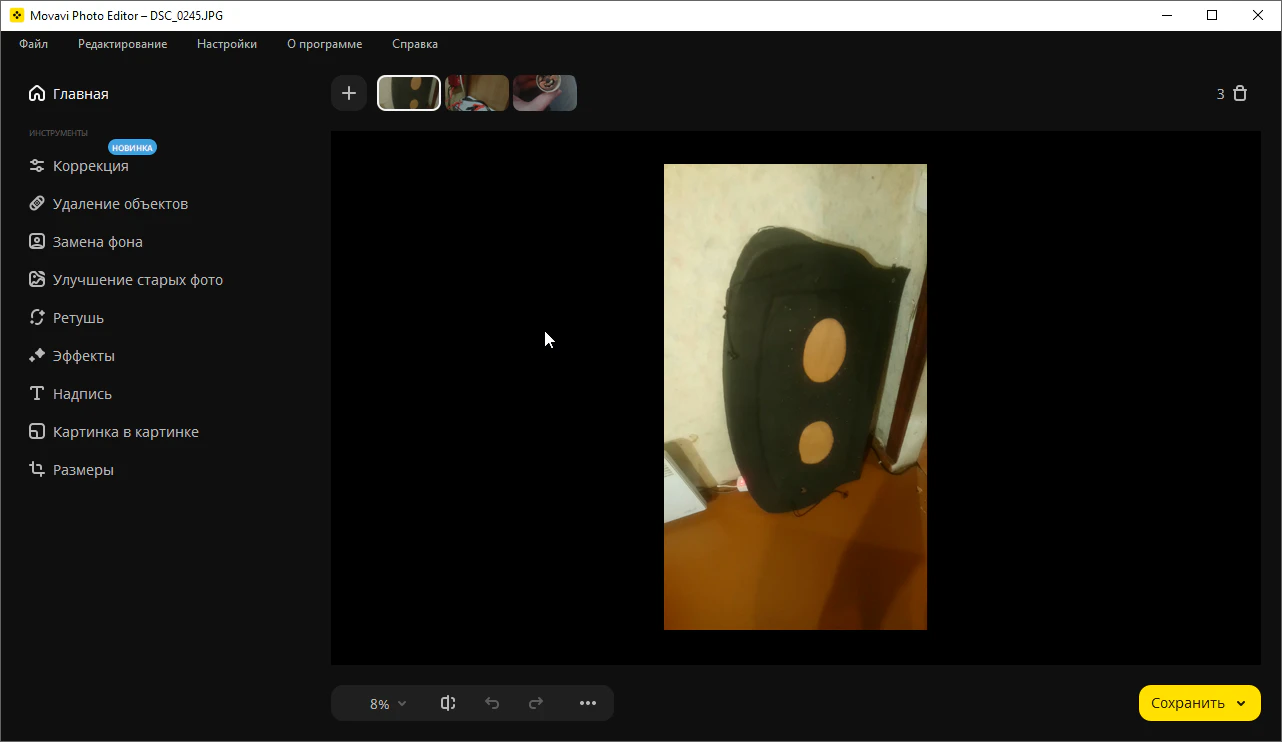1282x742 pixels.
Task: Click the Коррекция sliders icon
Action: click(x=37, y=166)
